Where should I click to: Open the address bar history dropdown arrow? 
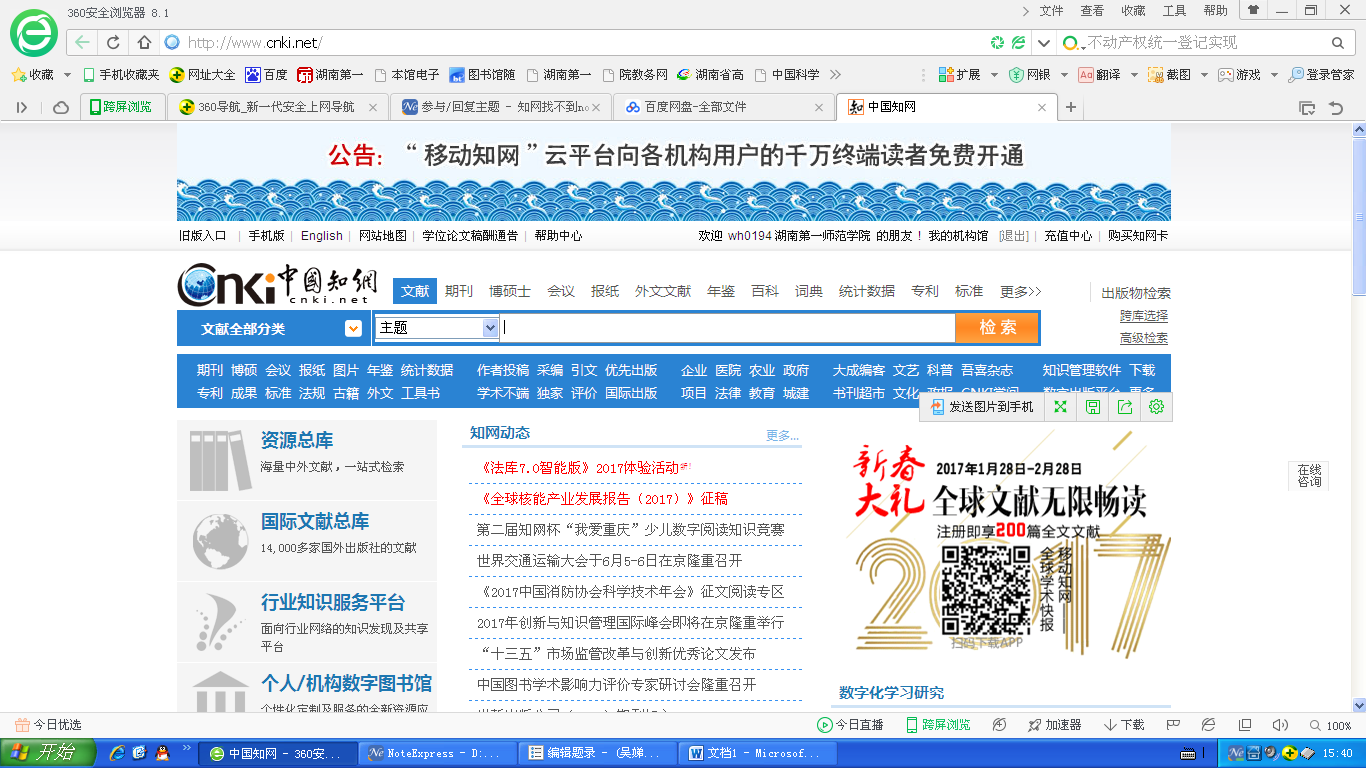tap(1044, 43)
